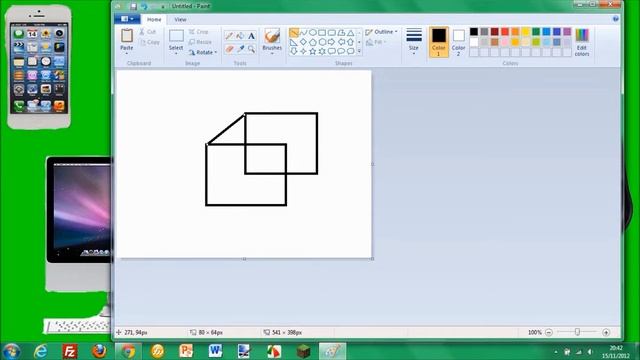The width and height of the screenshot is (640, 360).
Task: Select the Text tool
Action: [251, 36]
